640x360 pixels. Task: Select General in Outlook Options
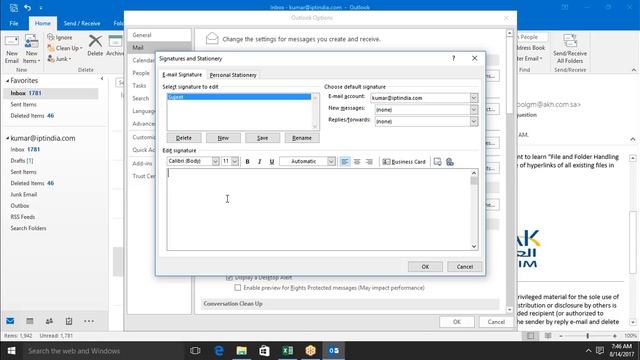[x=159, y=35]
